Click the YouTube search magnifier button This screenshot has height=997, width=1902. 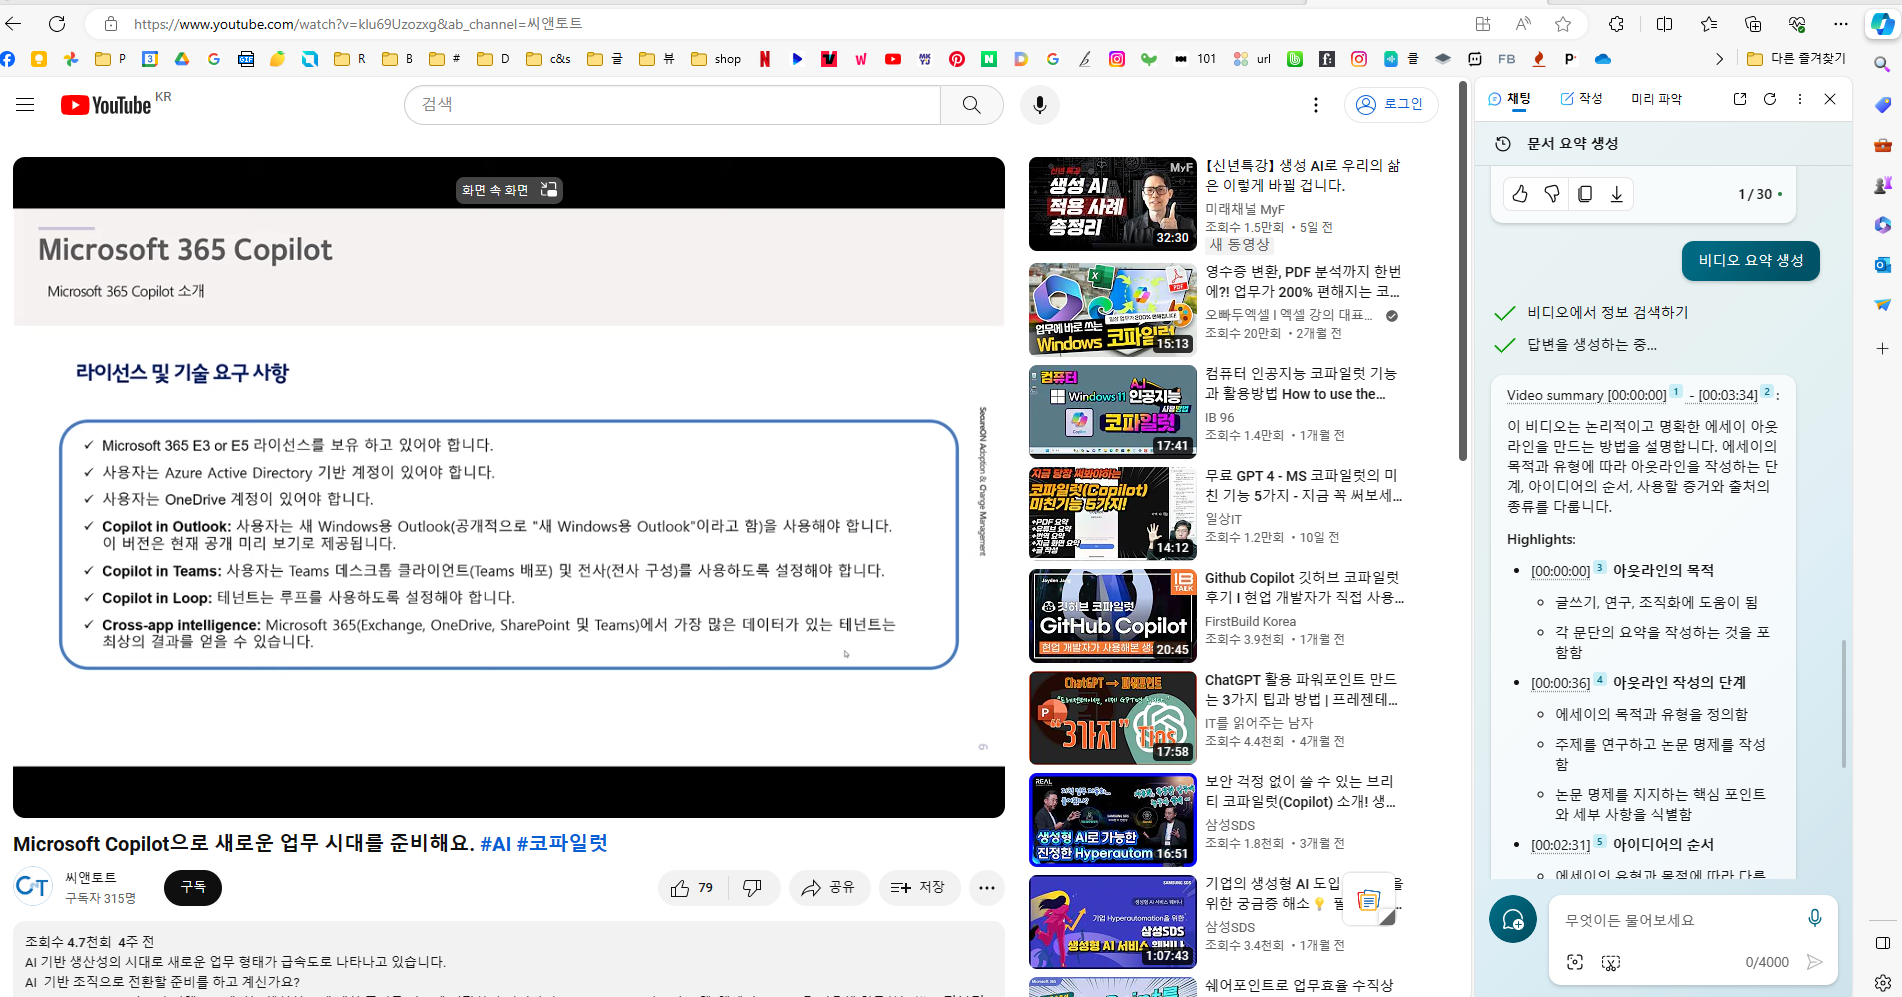click(x=971, y=105)
